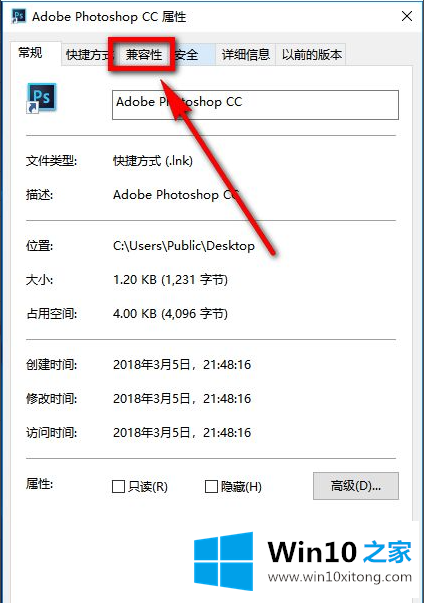Click the C:\Users\Public\Desktop location path
The height and width of the screenshot is (603, 424).
point(184,246)
